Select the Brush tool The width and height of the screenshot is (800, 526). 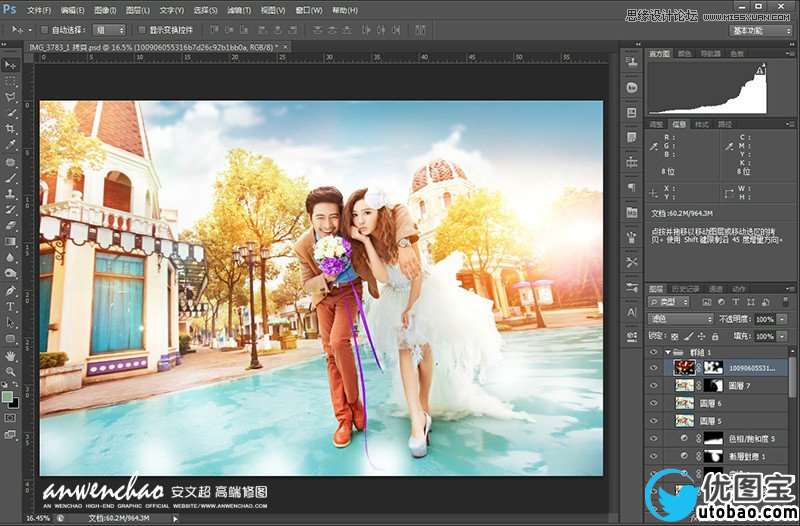(x=10, y=178)
